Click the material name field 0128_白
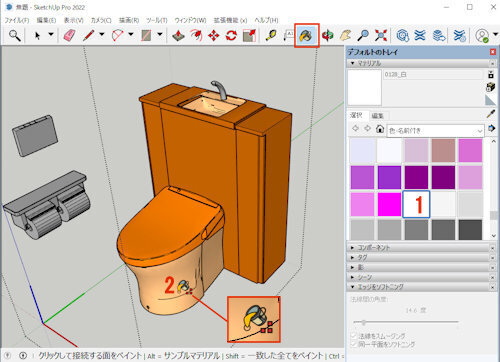Screen dimensions: 500x362 433,75
